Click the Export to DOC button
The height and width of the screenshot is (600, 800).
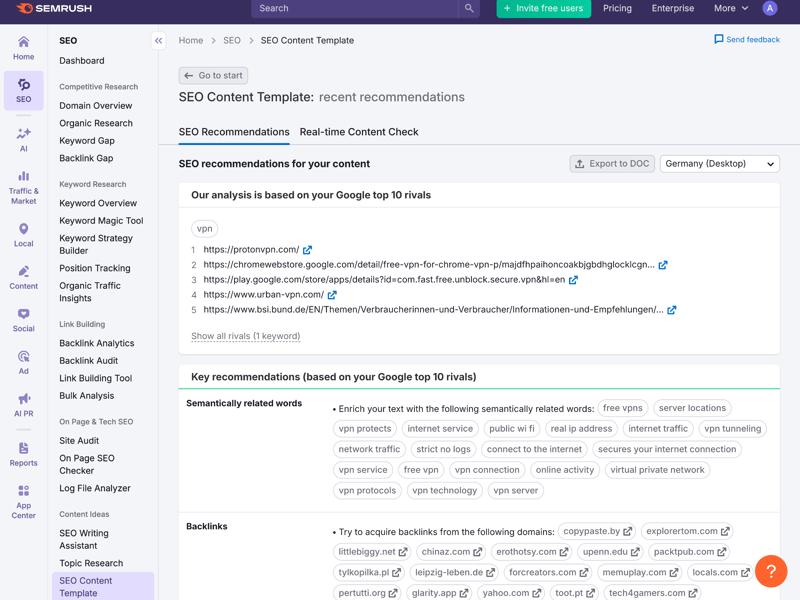[x=612, y=164]
